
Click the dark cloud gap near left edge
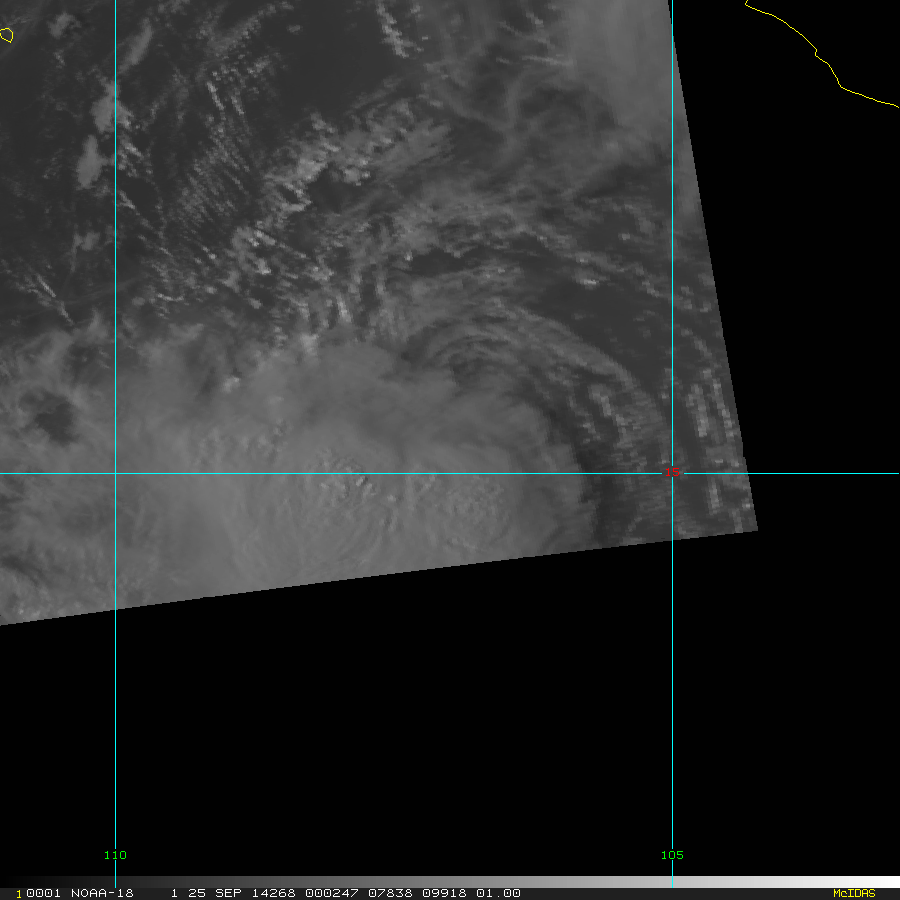(x=55, y=417)
